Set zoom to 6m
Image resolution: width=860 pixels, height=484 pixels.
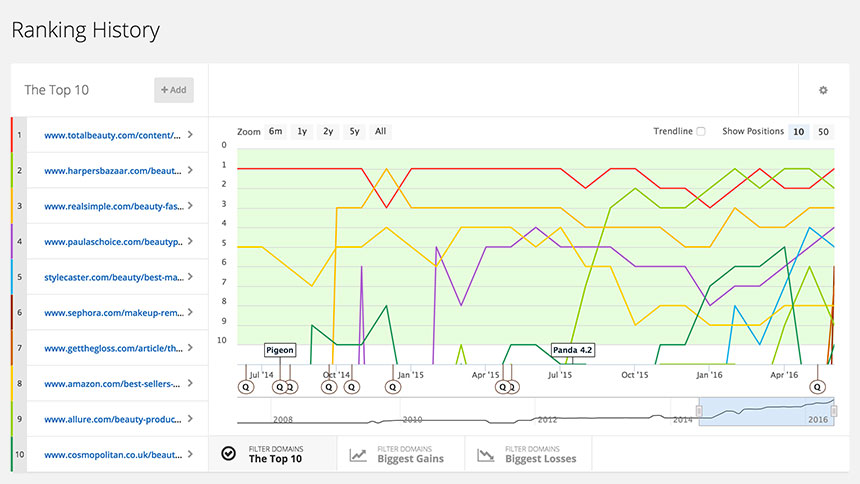pyautogui.click(x=275, y=132)
